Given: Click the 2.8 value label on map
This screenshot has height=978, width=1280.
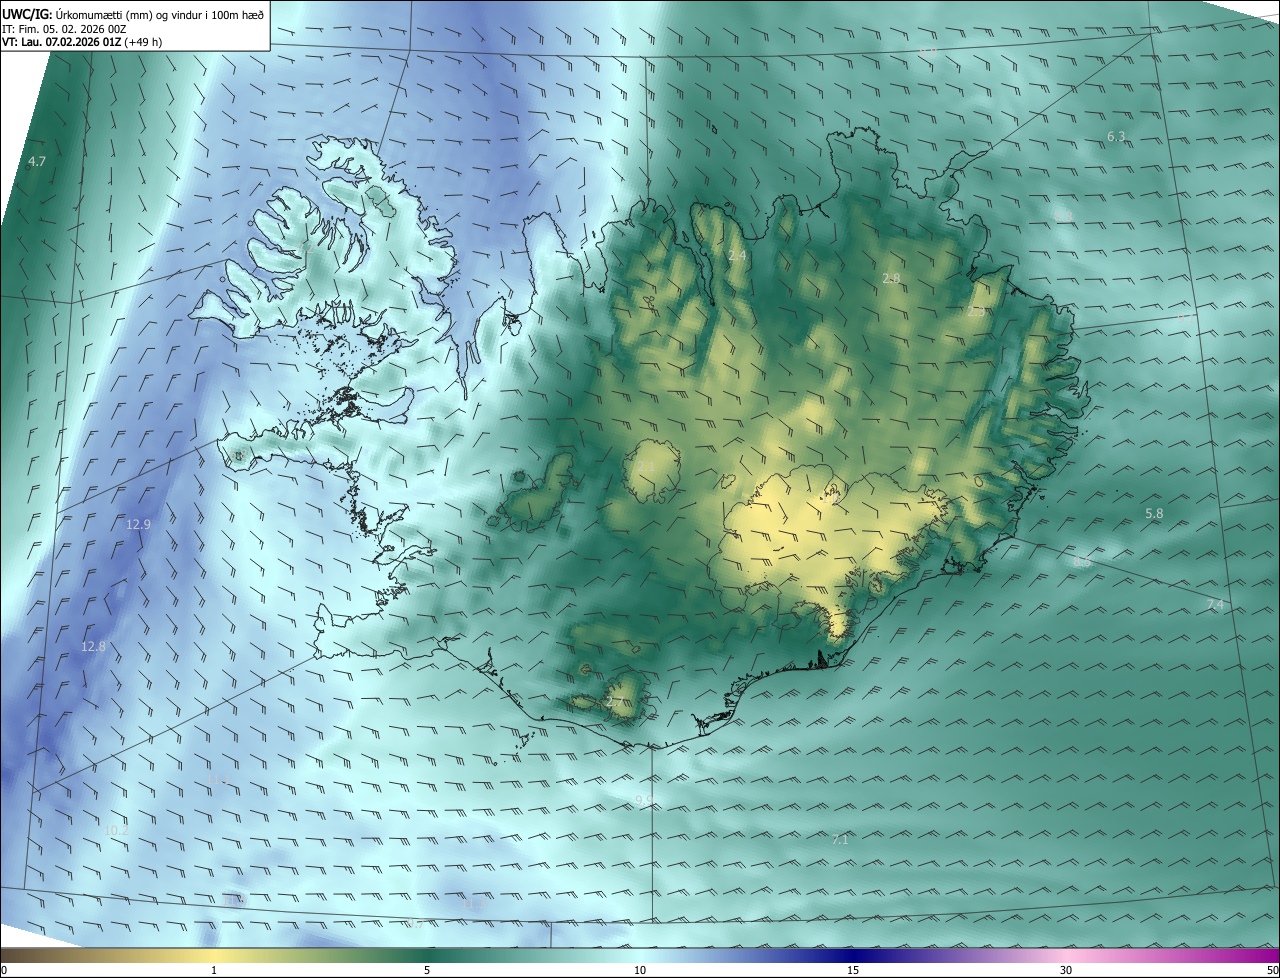Looking at the screenshot, I should pyautogui.click(x=891, y=277).
